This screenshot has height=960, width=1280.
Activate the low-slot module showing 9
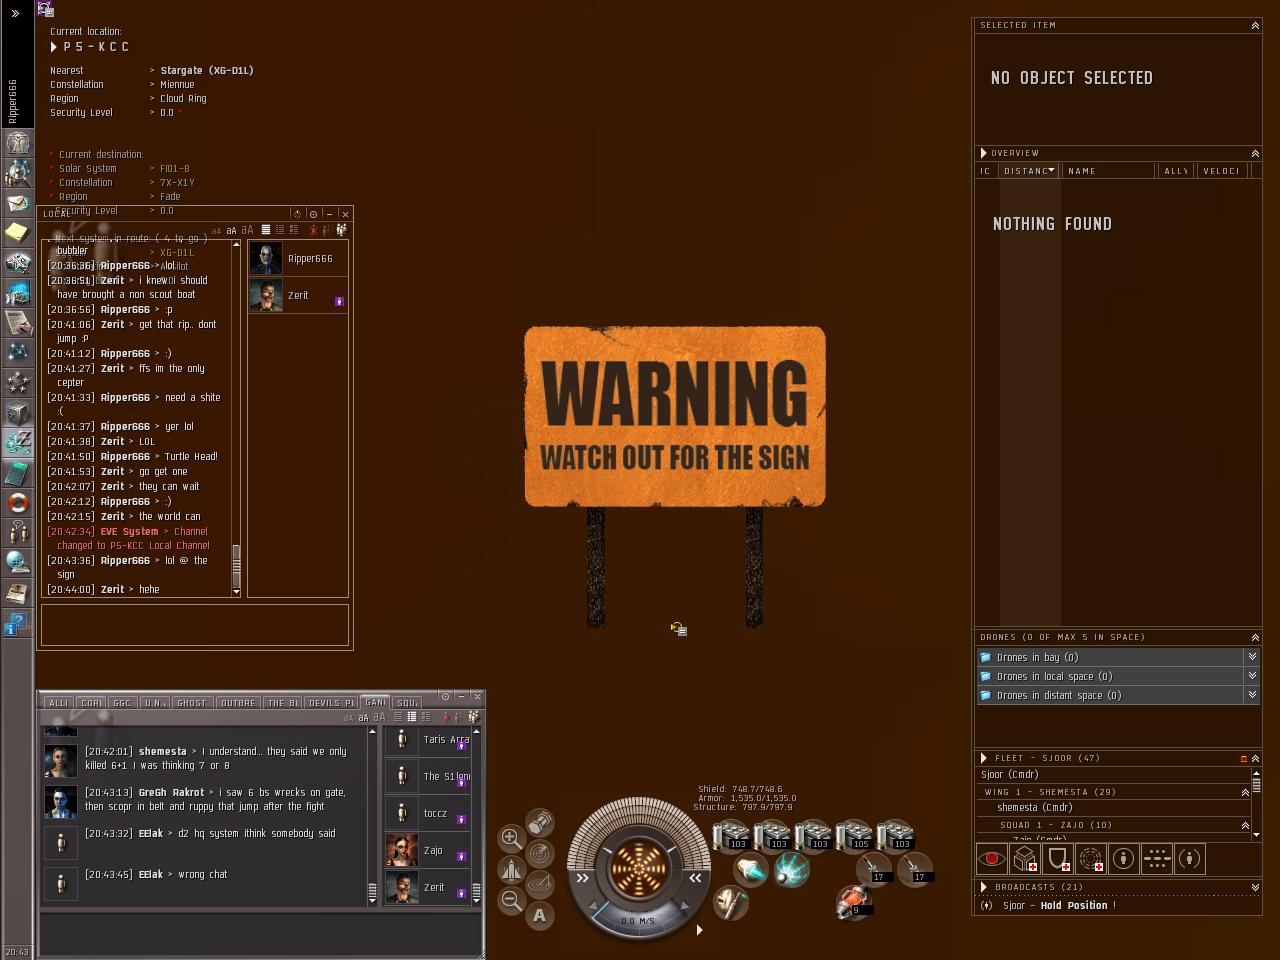click(853, 902)
